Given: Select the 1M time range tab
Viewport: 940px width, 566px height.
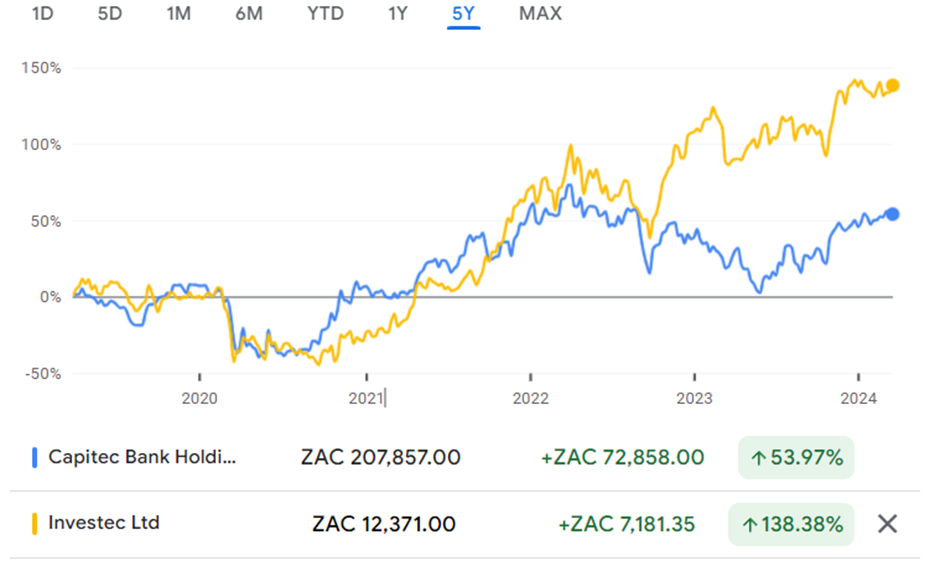Looking at the screenshot, I should tap(178, 14).
